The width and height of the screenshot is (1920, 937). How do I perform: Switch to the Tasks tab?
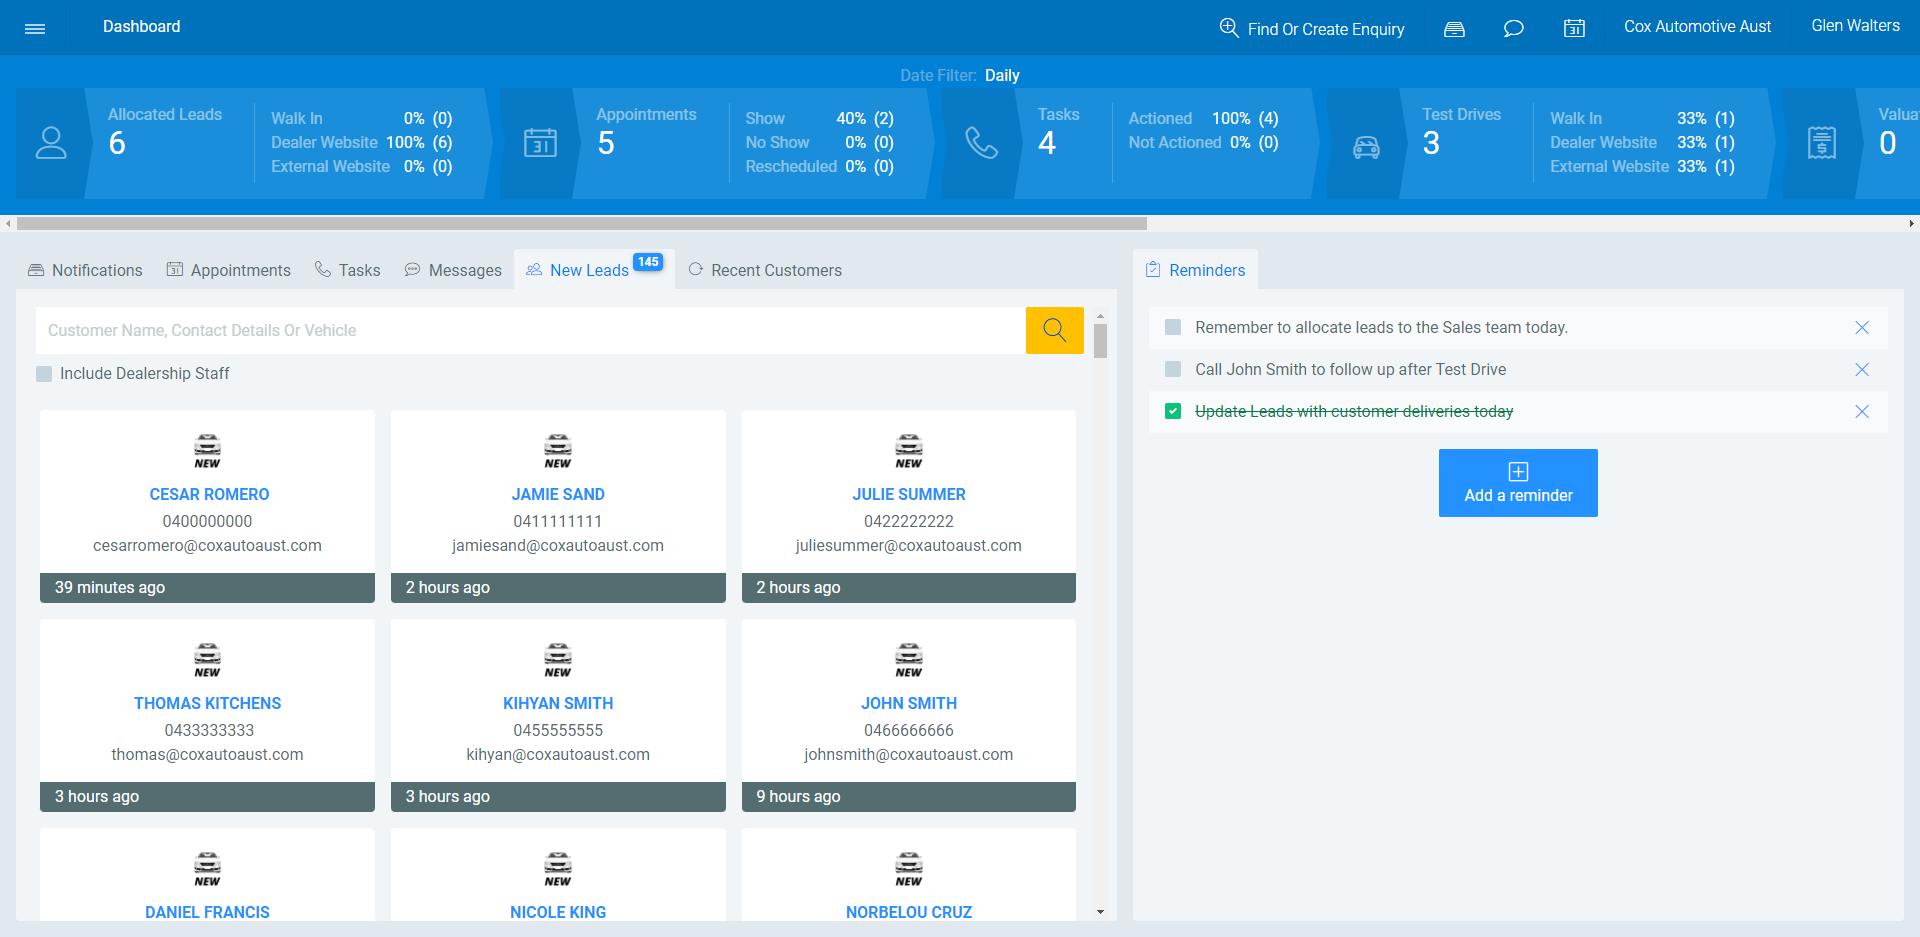click(x=347, y=270)
